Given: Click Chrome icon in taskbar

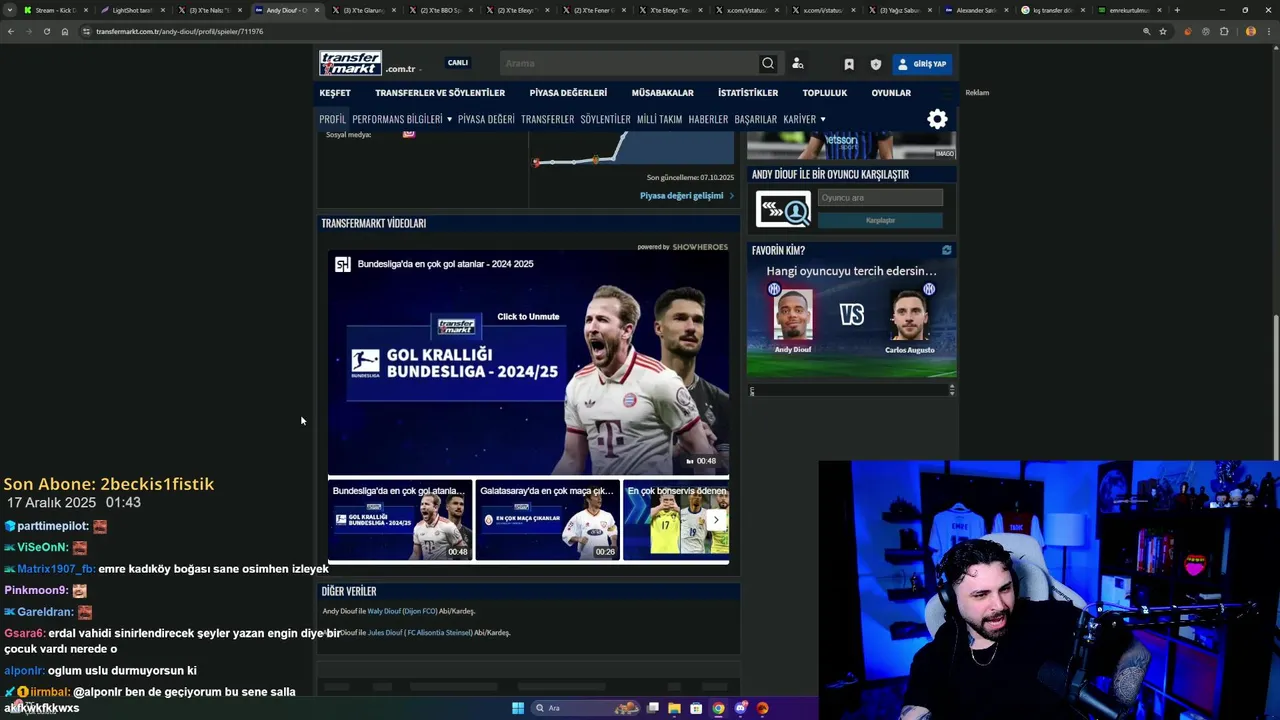Looking at the screenshot, I should (x=718, y=708).
